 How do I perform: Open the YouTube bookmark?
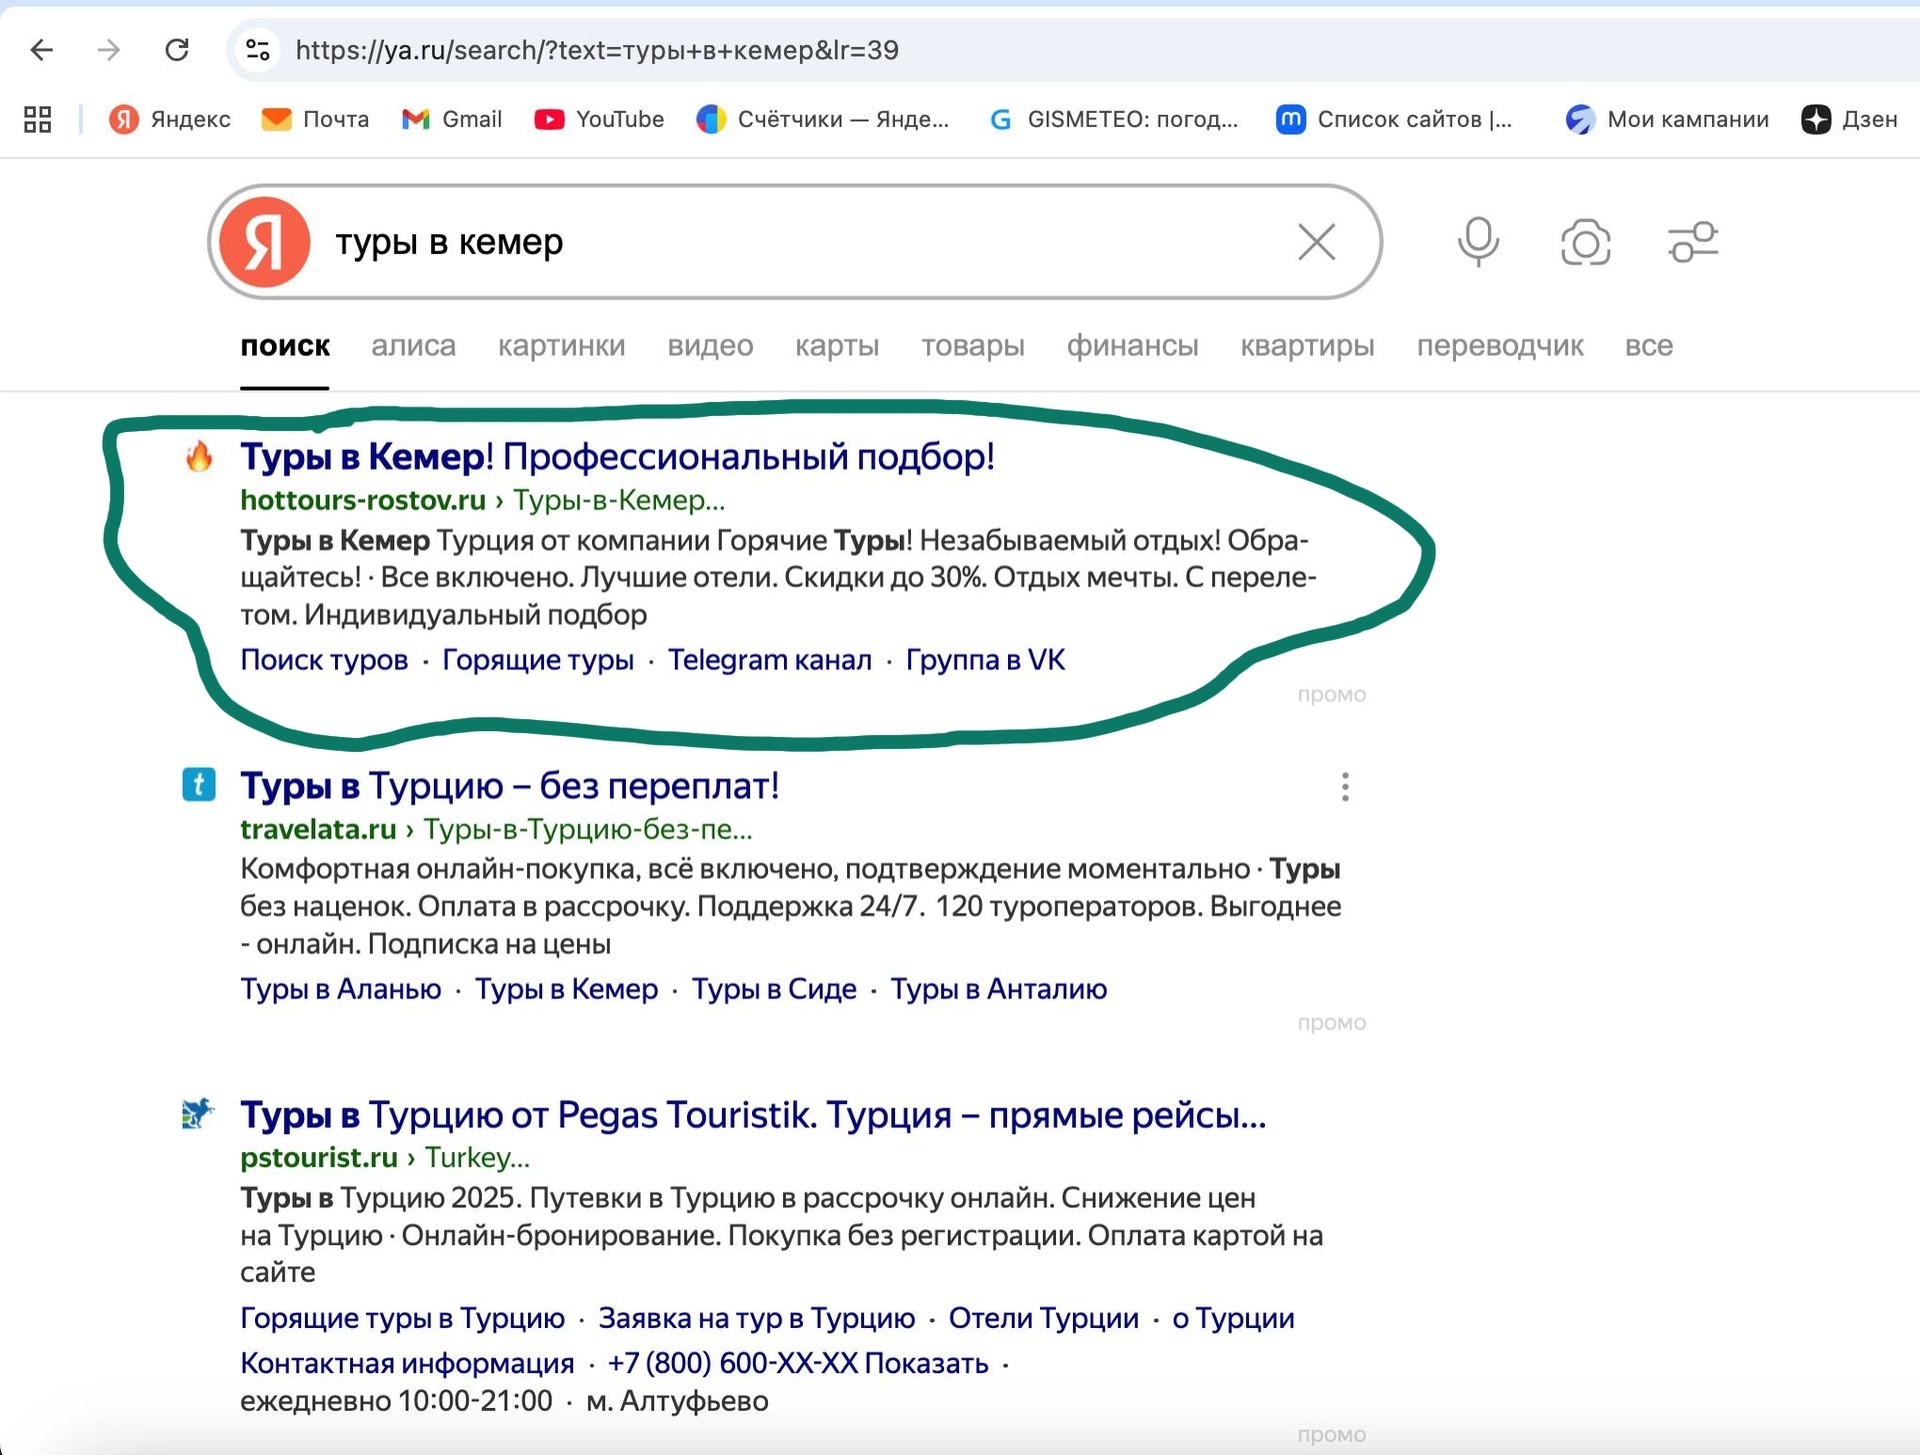pyautogui.click(x=599, y=120)
